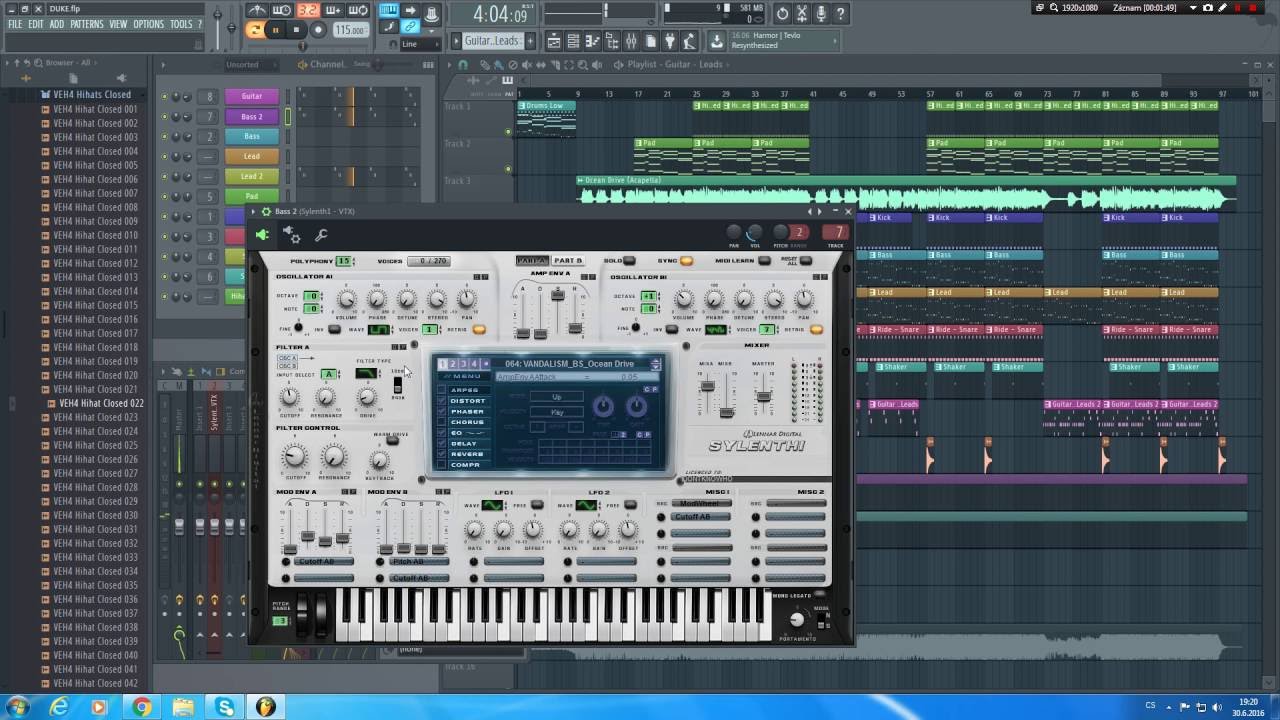Toggle the SYNC orange button in Sylenth1

coord(686,261)
